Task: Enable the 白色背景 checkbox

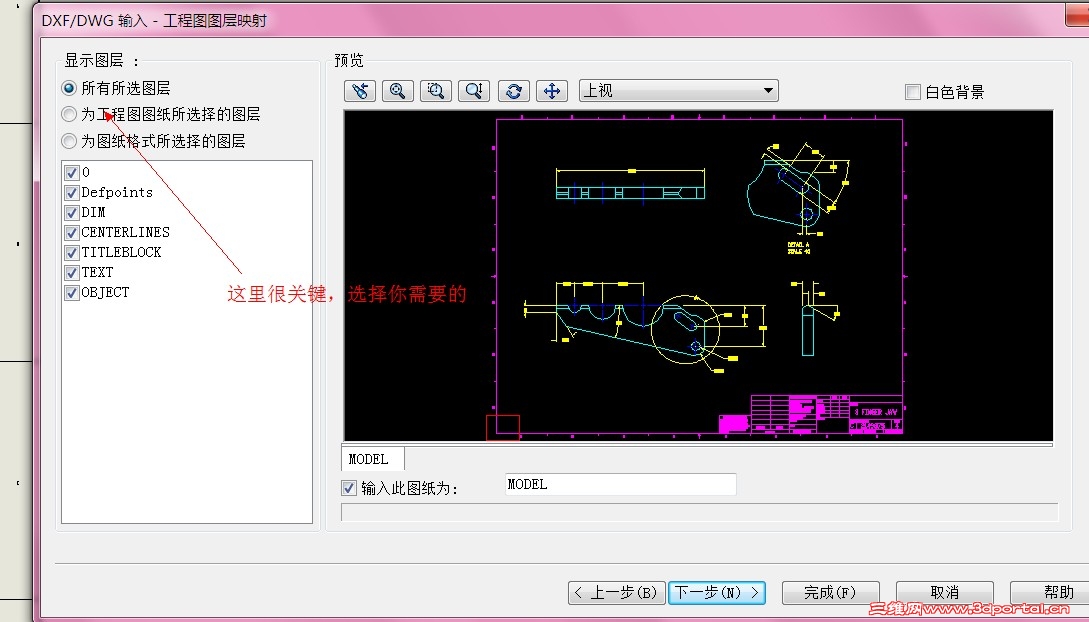Action: [x=913, y=92]
